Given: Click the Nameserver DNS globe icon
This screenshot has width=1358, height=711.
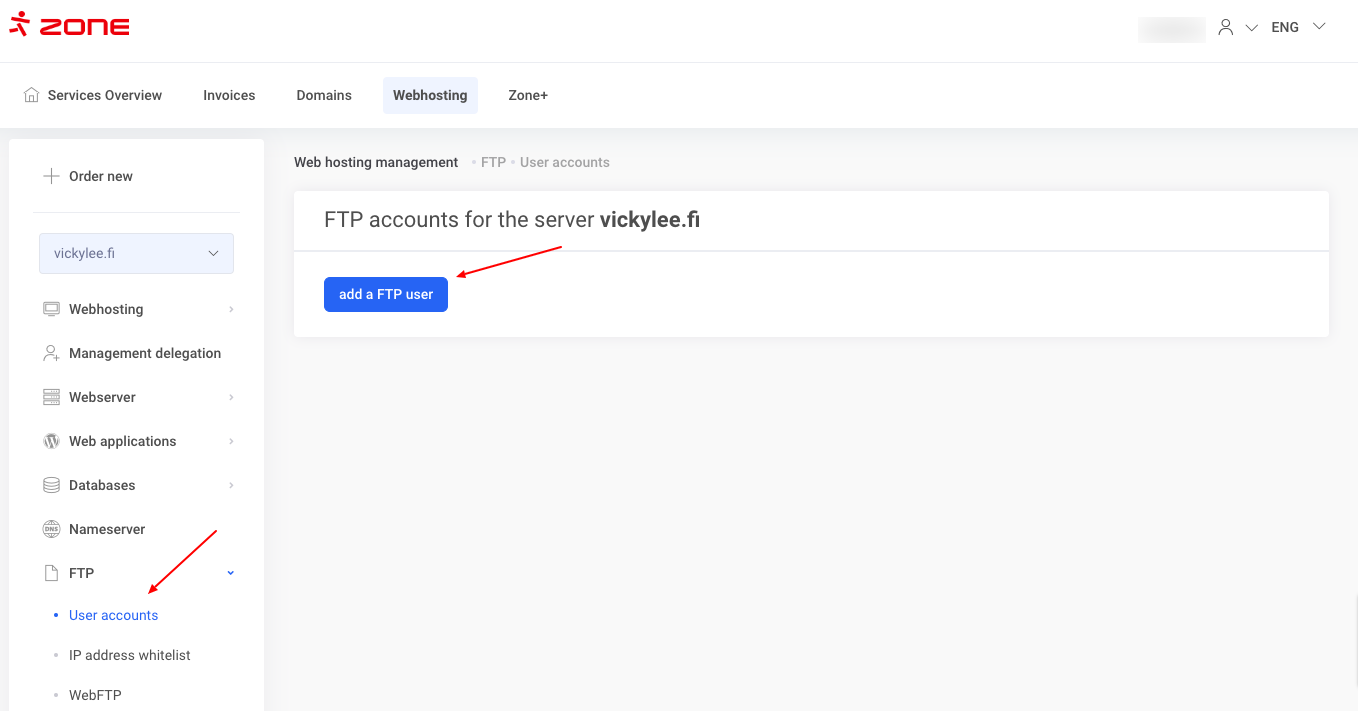Looking at the screenshot, I should tap(51, 529).
